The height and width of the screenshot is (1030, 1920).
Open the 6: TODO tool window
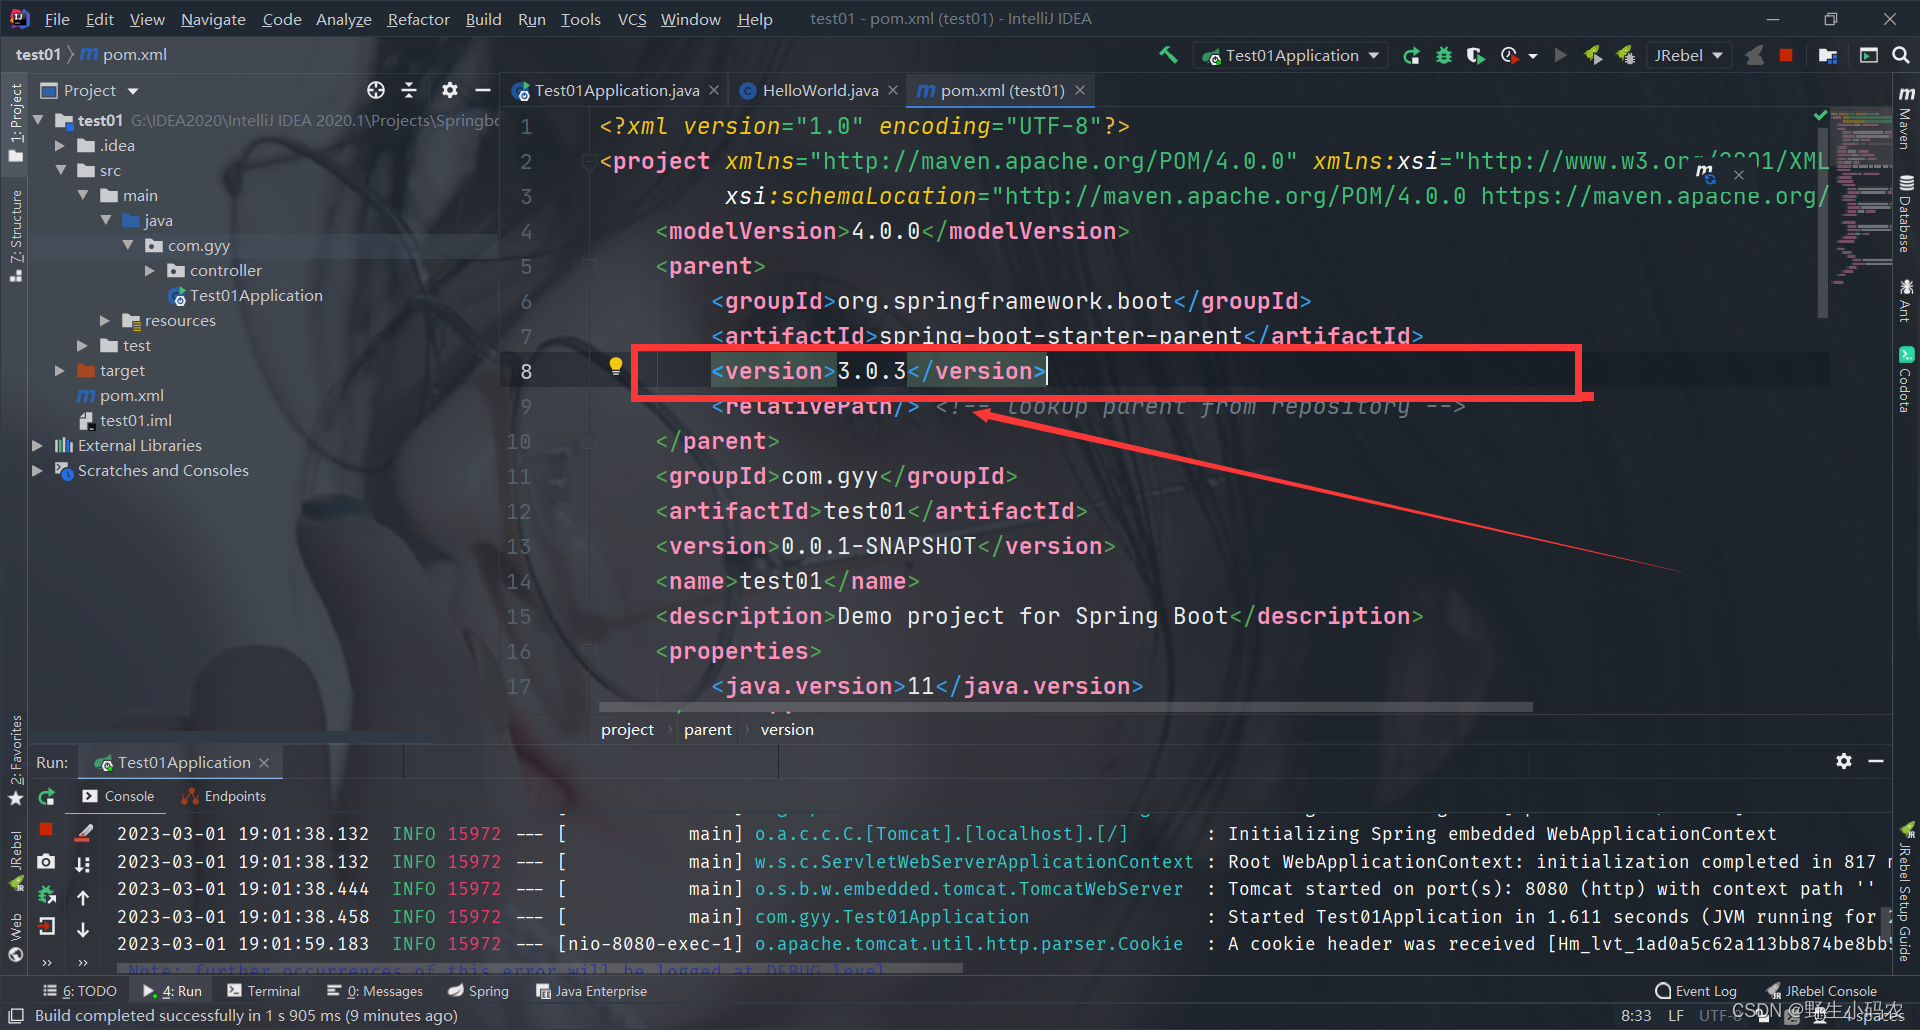pos(80,991)
